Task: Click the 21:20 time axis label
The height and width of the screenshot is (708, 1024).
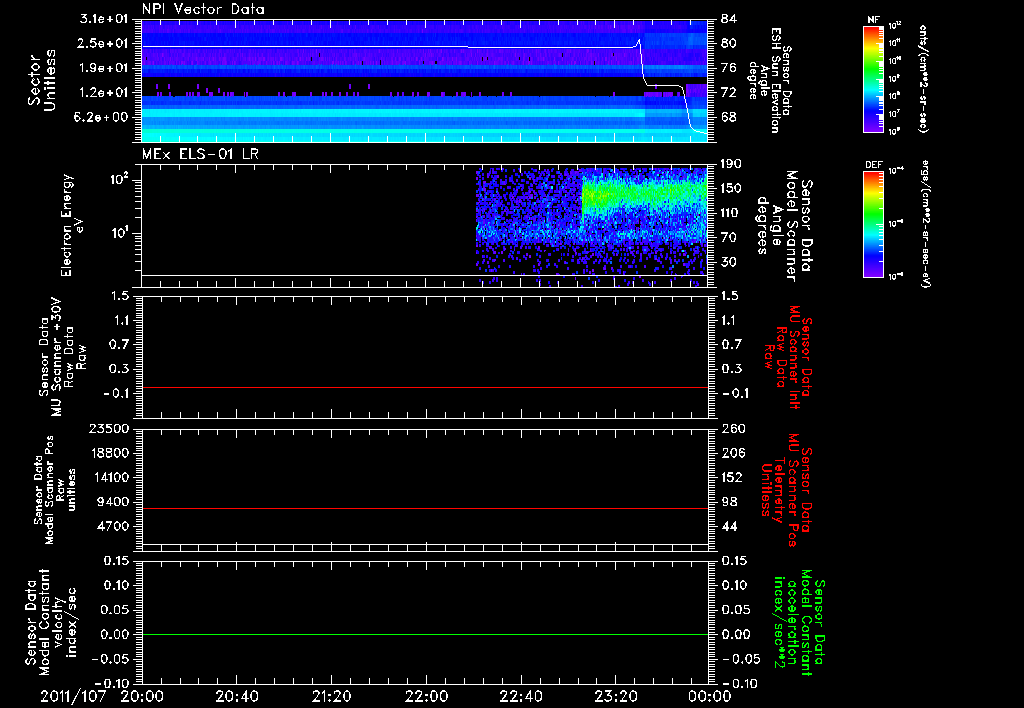Action: pyautogui.click(x=331, y=696)
